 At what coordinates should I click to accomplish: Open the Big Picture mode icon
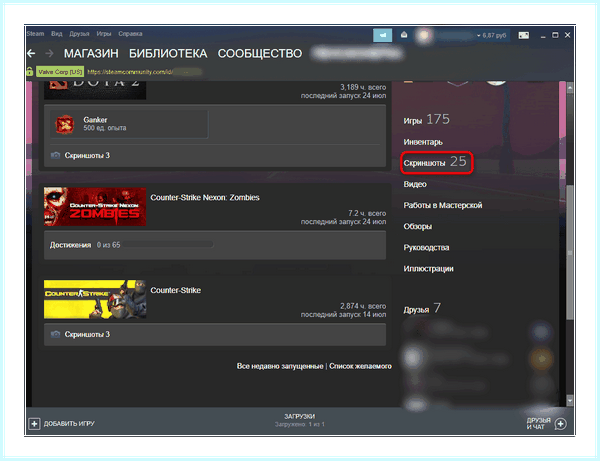[x=382, y=35]
